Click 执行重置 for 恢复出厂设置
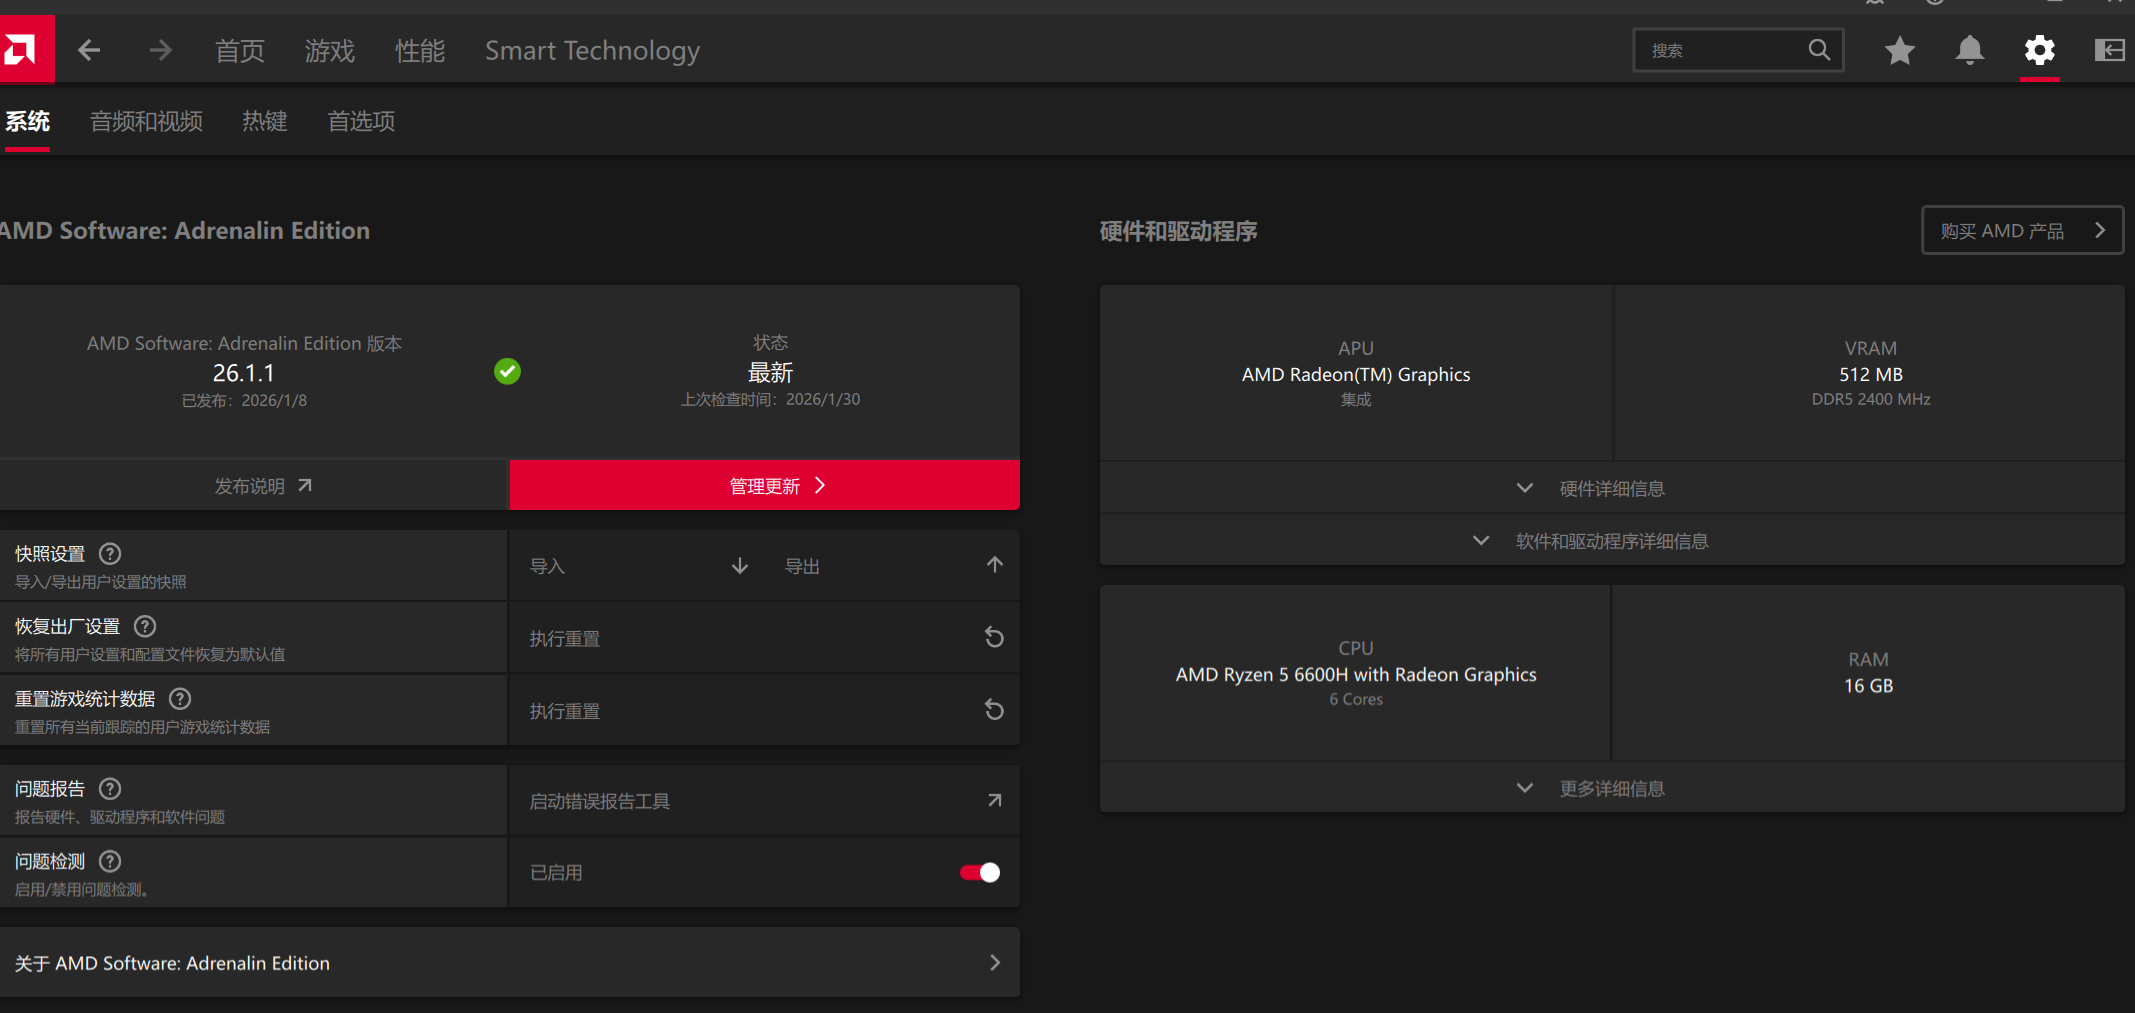Screen dimensions: 2135x1013 point(565,638)
